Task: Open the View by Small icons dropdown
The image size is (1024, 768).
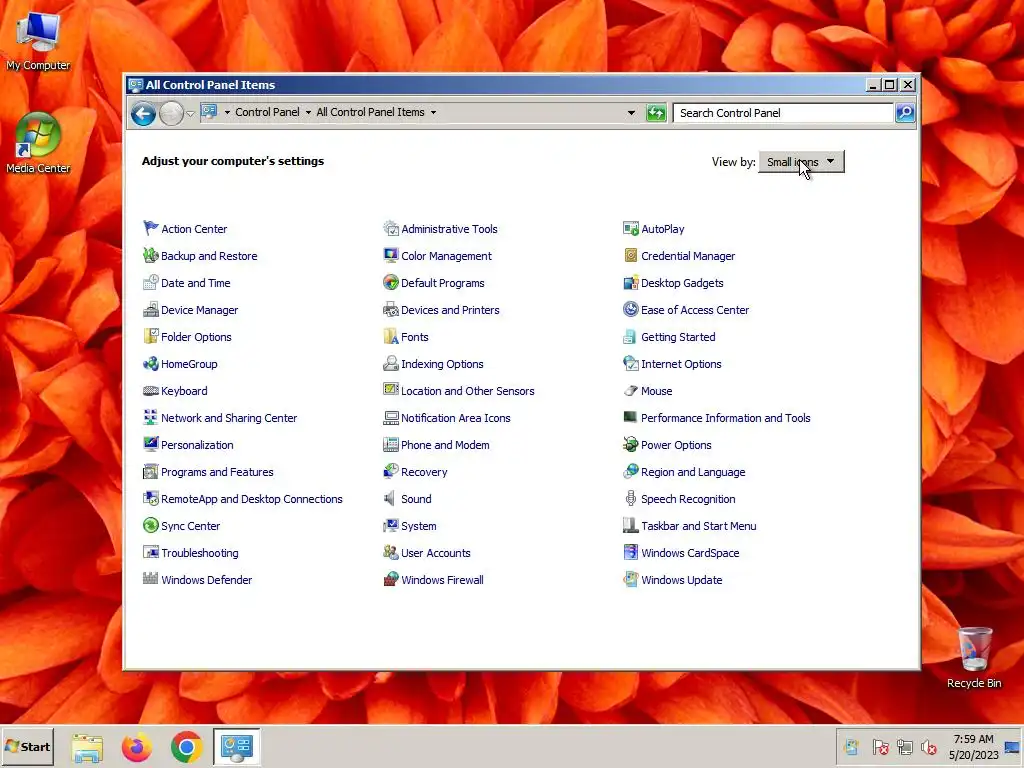Action: (801, 162)
